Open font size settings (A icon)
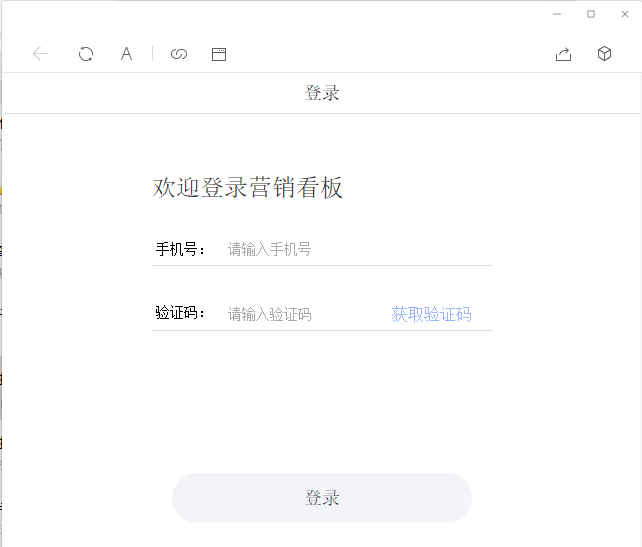 pyautogui.click(x=127, y=54)
